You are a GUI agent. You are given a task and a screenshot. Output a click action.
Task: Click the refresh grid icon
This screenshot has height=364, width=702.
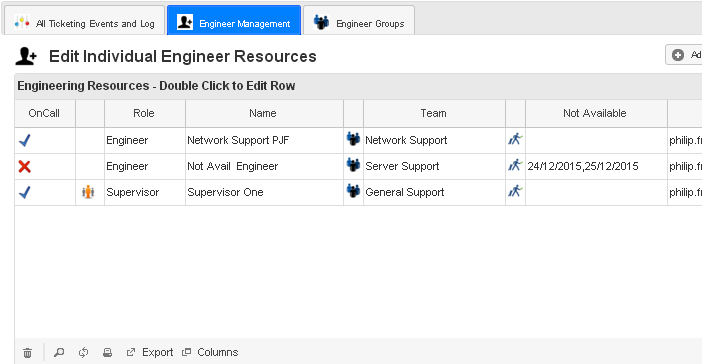83,352
